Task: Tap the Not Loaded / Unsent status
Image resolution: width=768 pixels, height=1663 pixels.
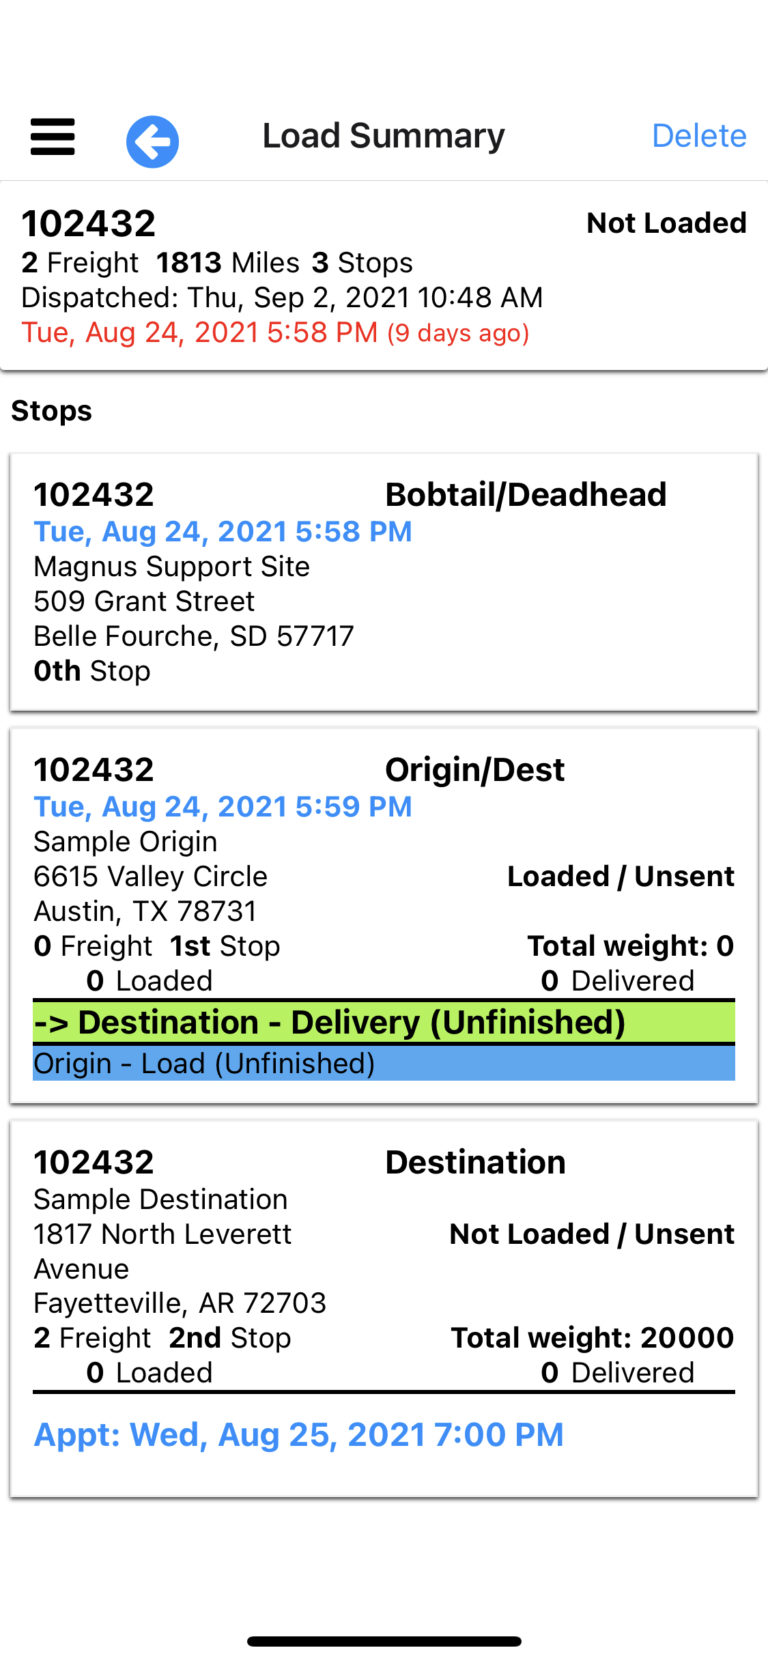Action: coord(591,1234)
